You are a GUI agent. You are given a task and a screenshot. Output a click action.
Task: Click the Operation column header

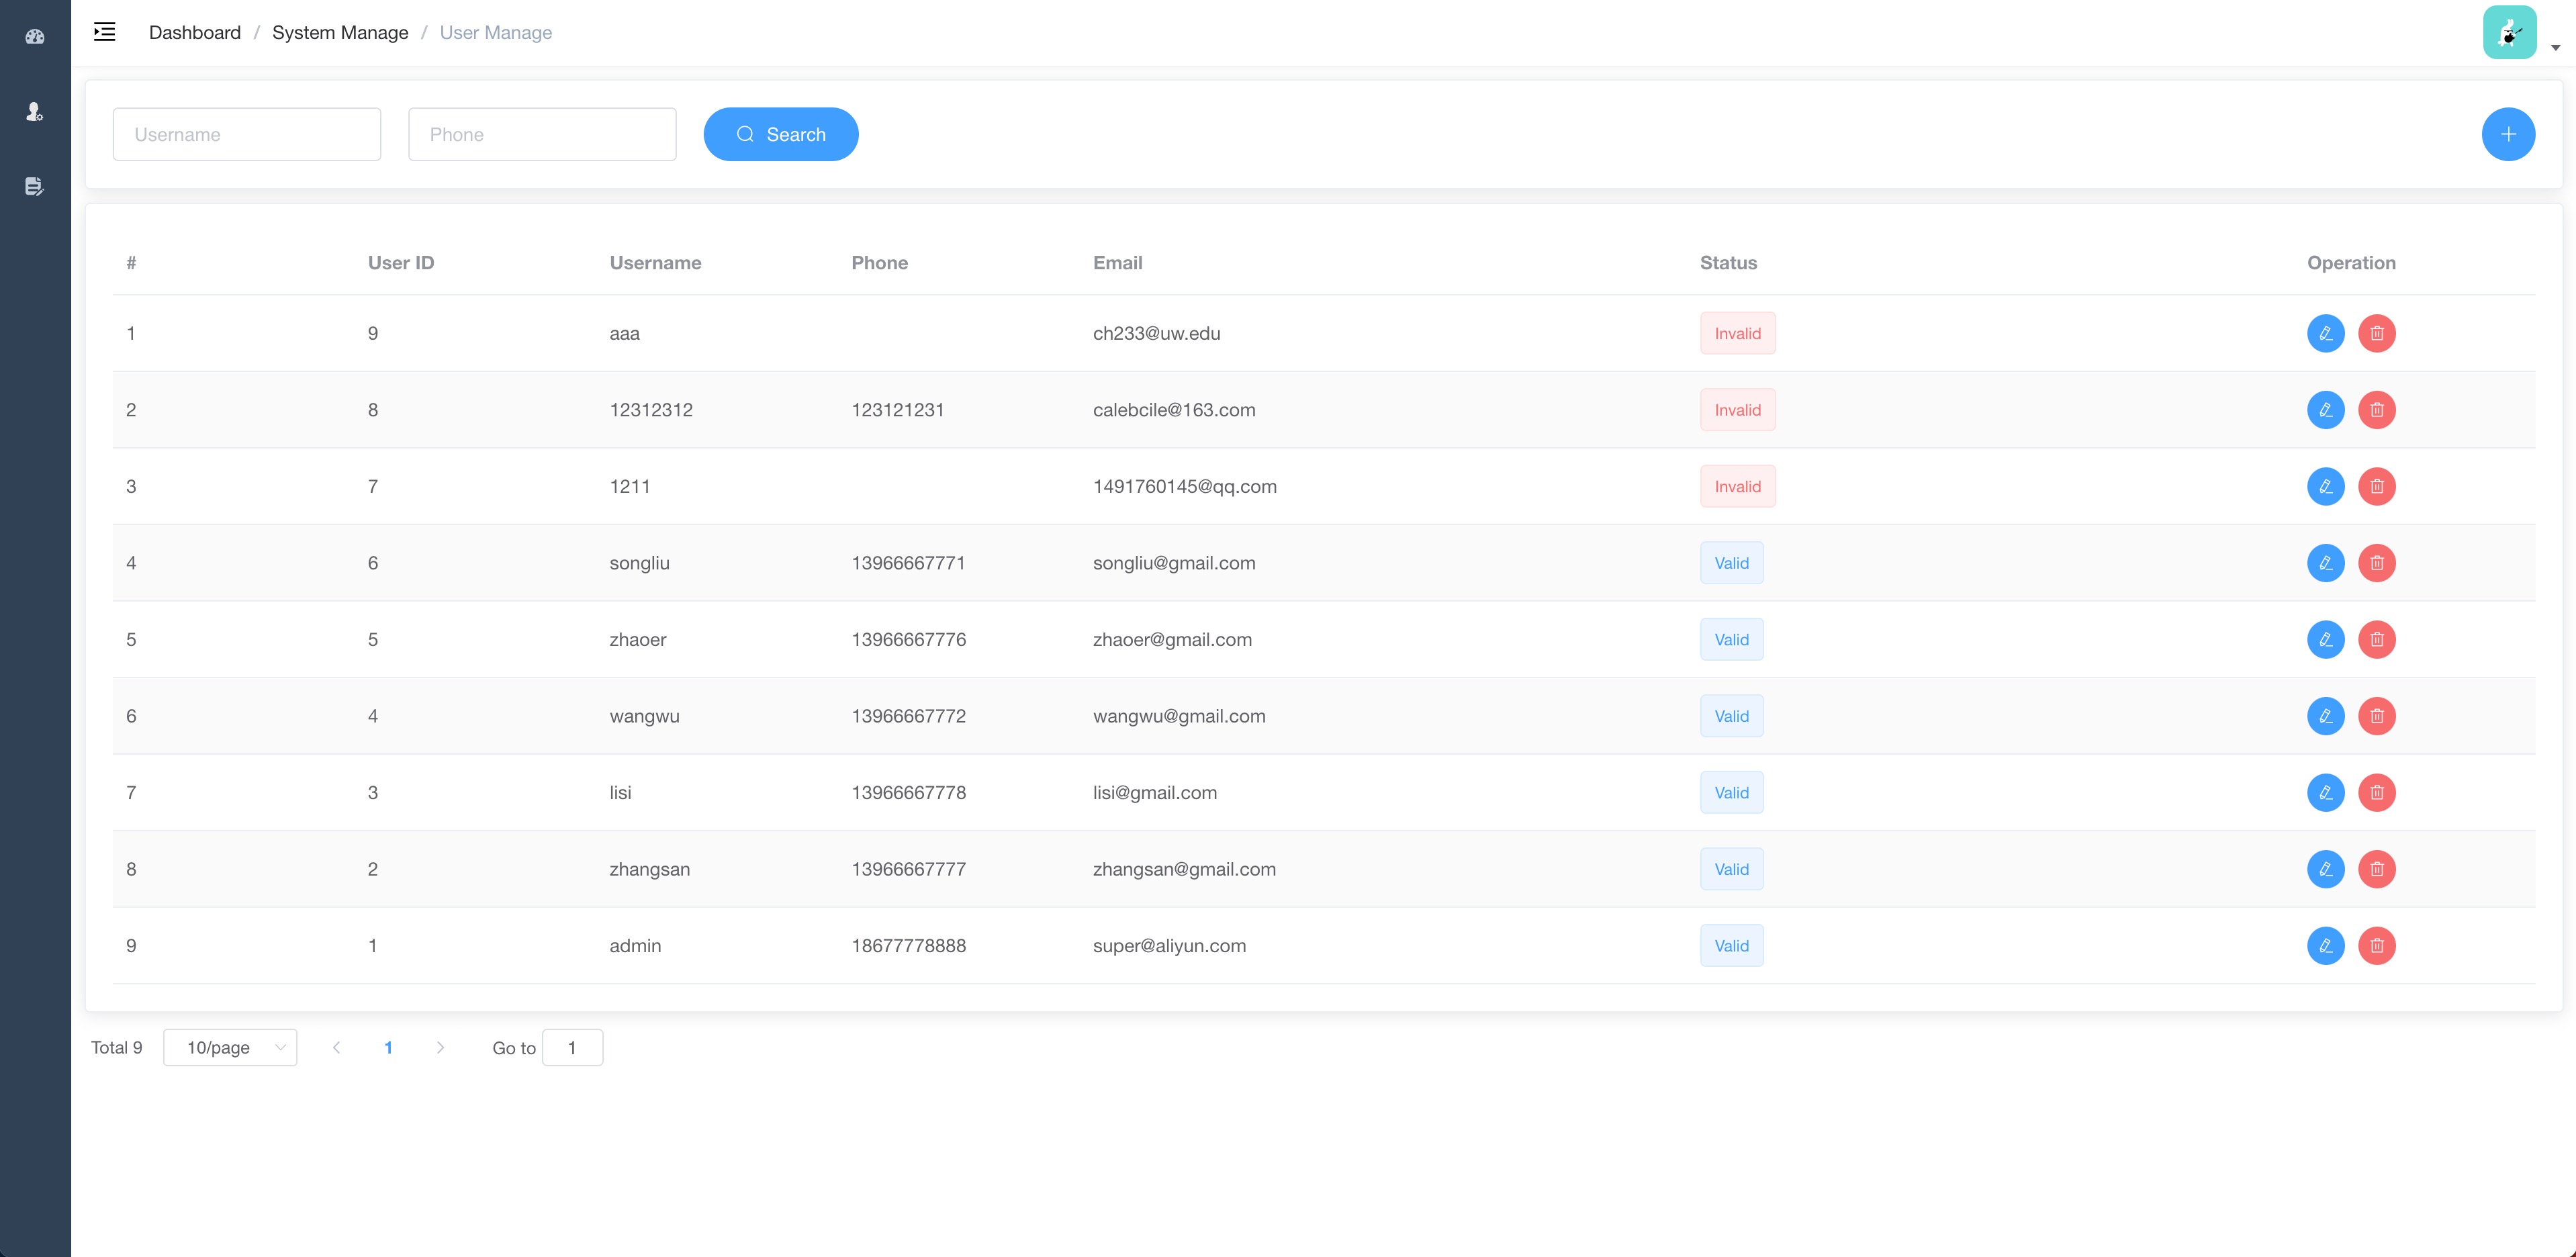[2351, 263]
